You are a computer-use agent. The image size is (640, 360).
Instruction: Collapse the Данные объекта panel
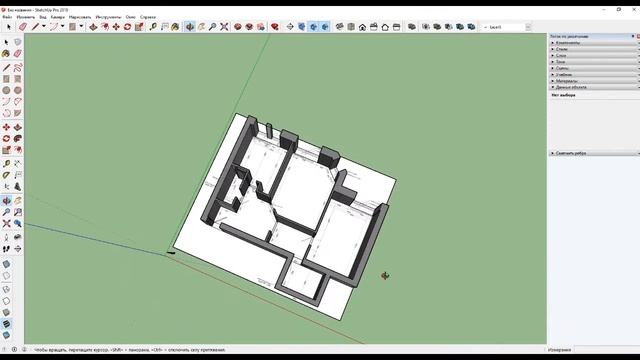click(x=594, y=87)
